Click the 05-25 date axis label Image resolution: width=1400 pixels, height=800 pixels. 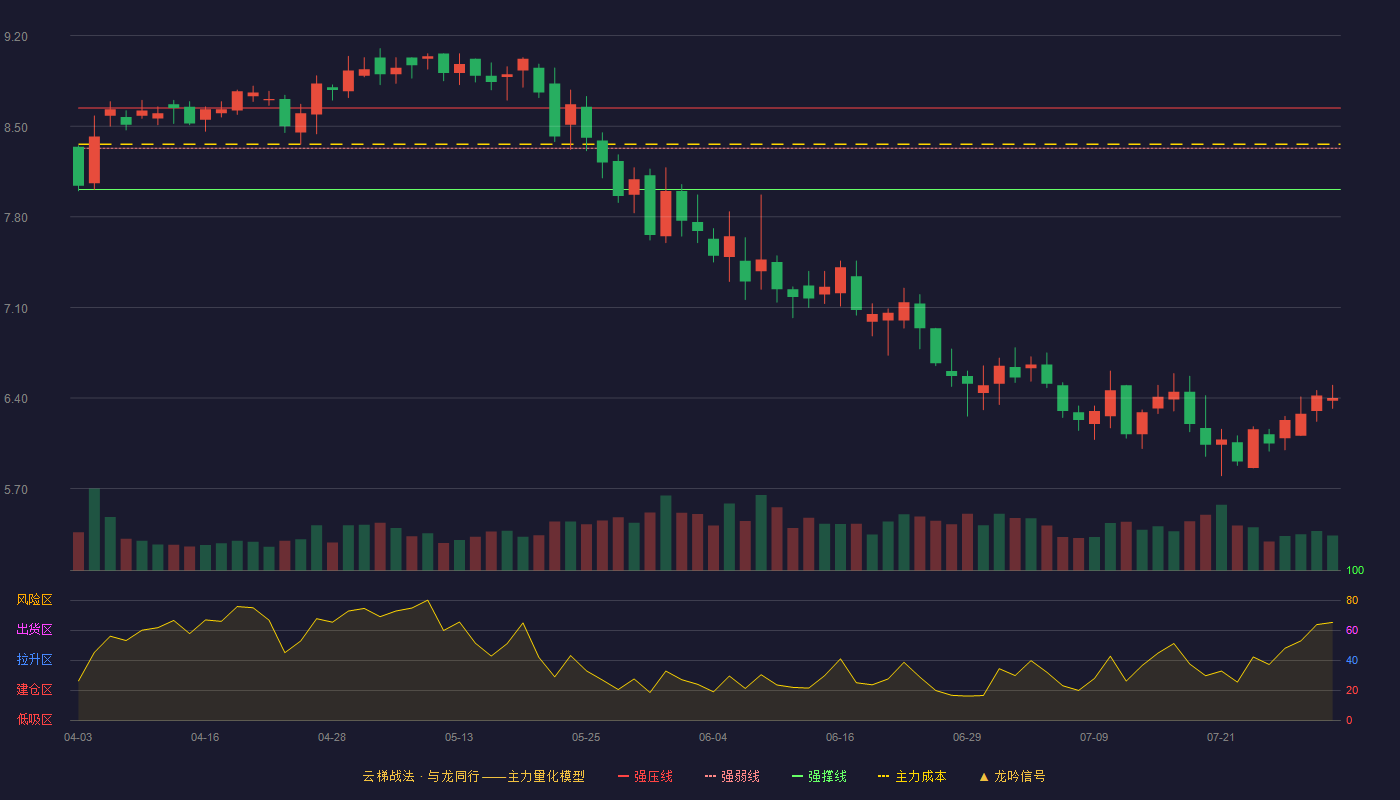tap(586, 737)
